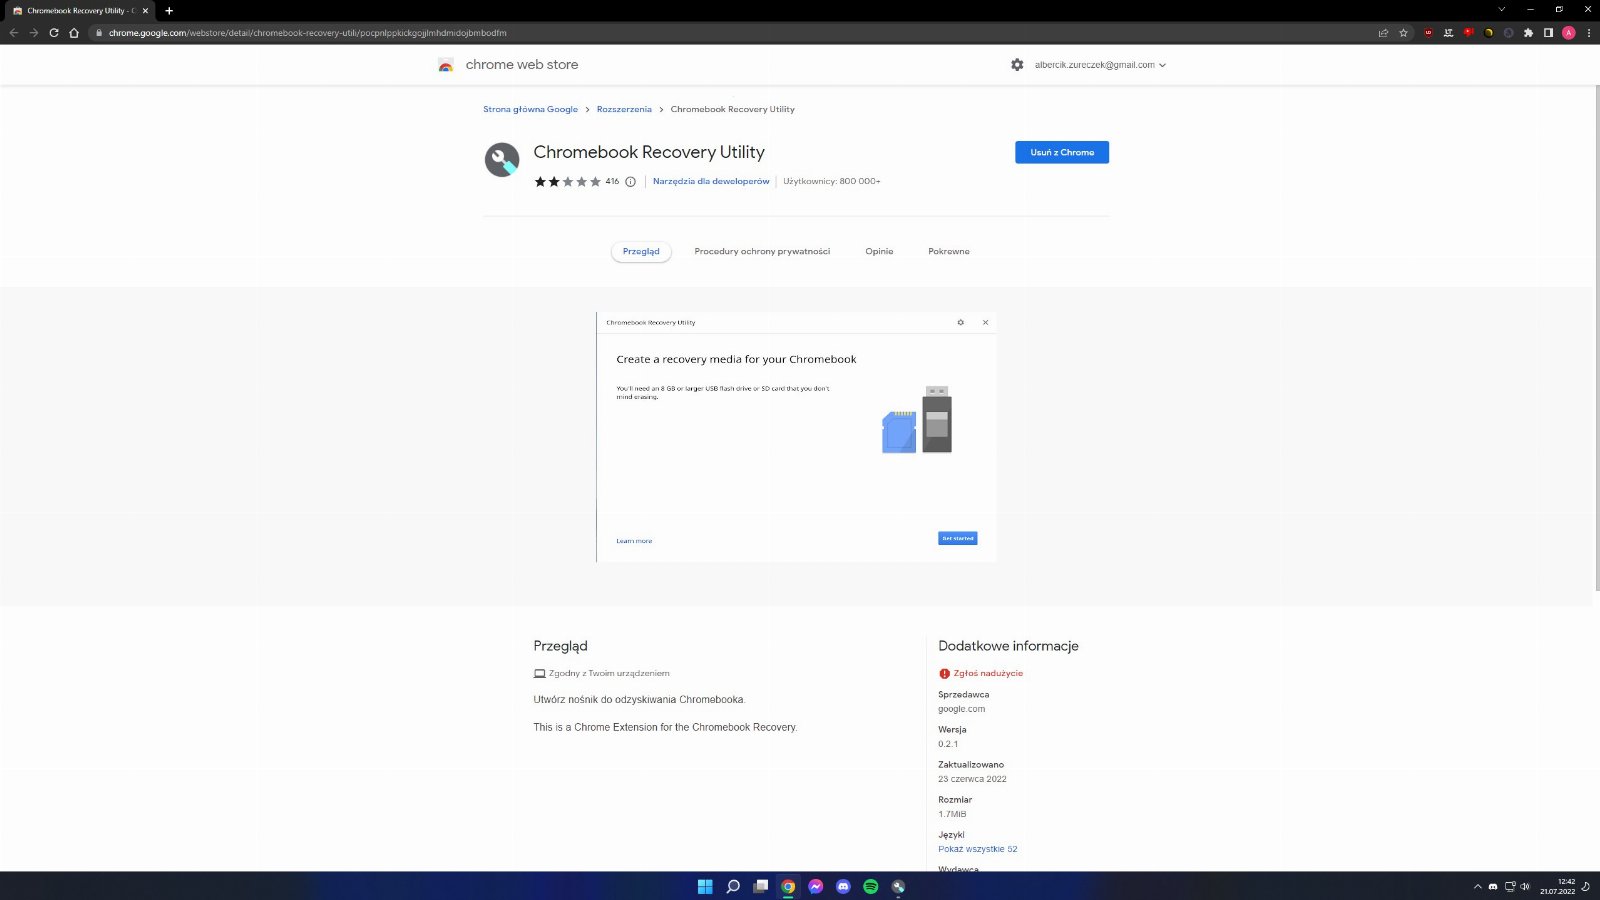Image resolution: width=1600 pixels, height=900 pixels.
Task: Click the share page icon in address bar
Action: (1383, 33)
